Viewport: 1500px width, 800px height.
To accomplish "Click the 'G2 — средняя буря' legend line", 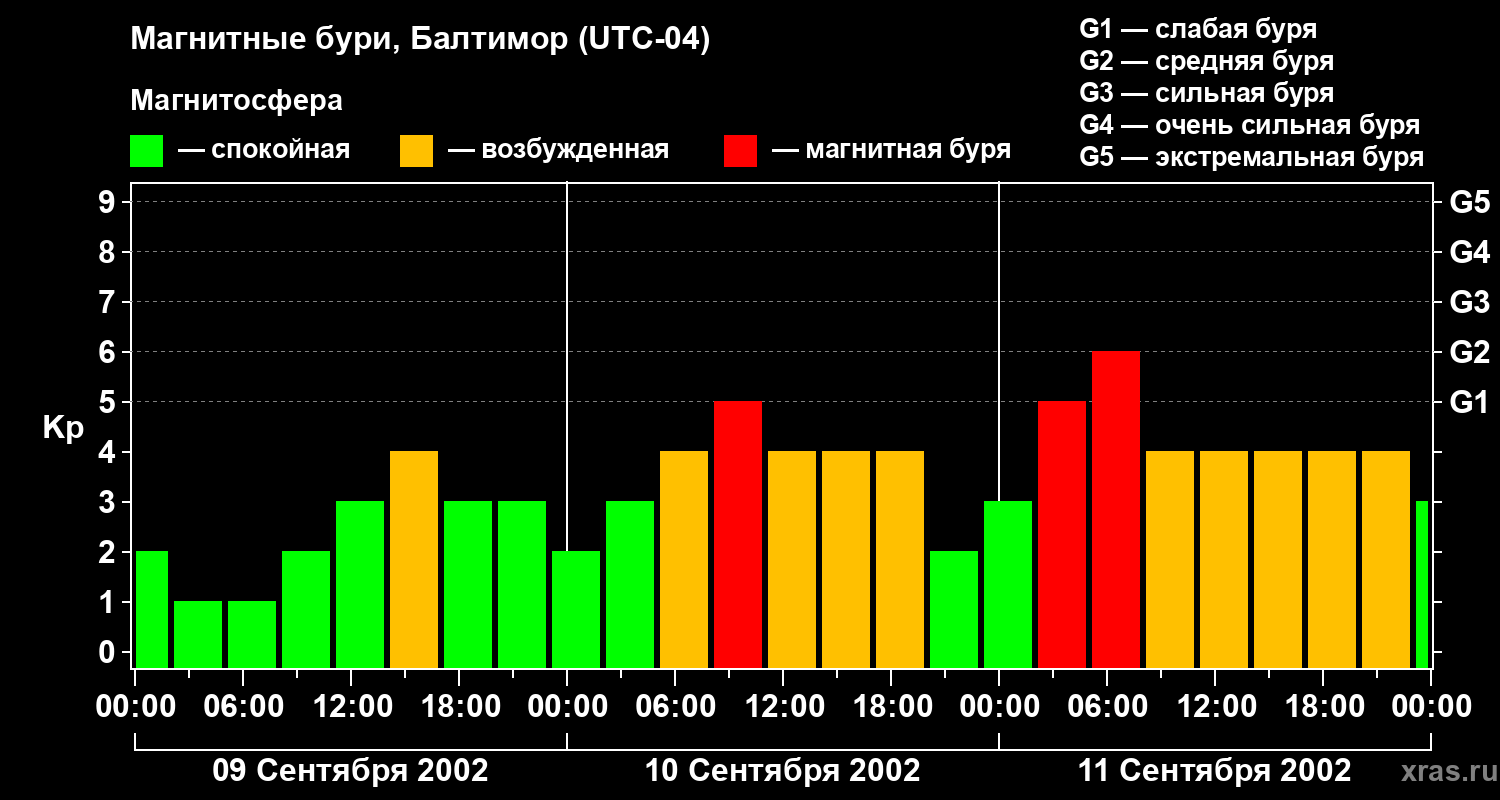I will pos(1206,61).
